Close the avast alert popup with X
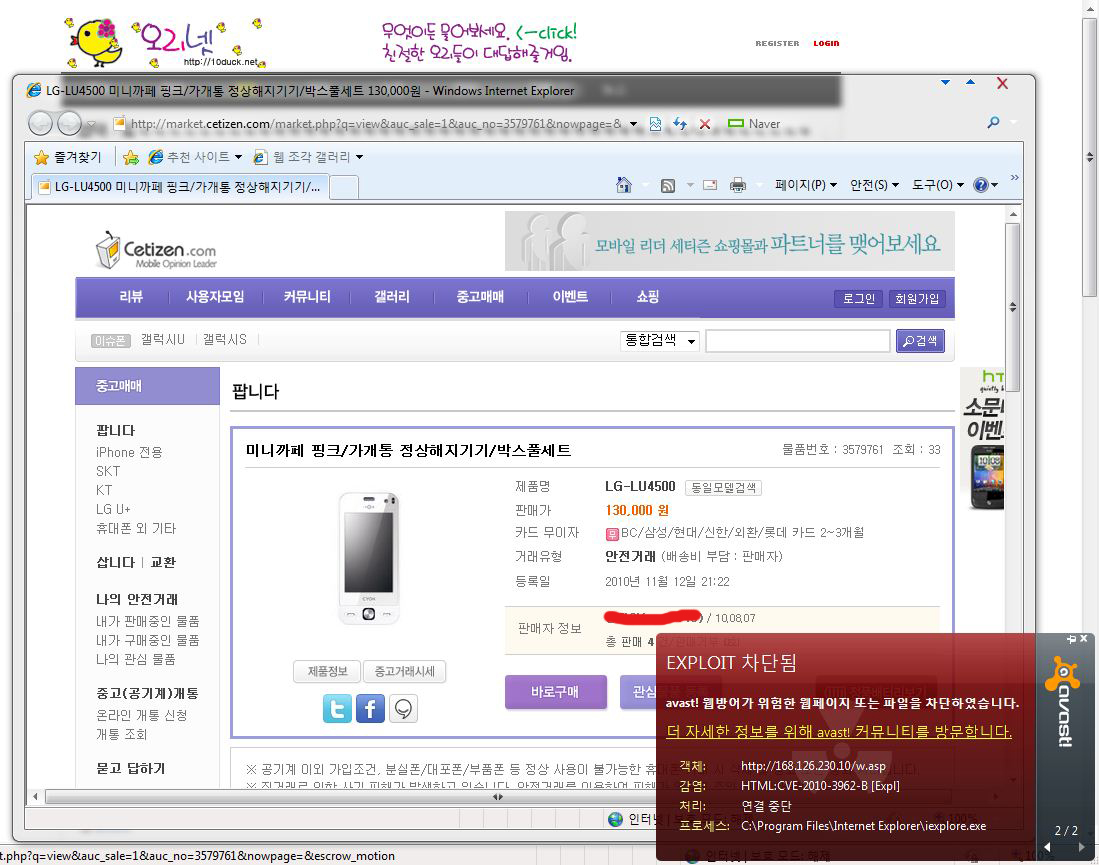 coord(1084,639)
